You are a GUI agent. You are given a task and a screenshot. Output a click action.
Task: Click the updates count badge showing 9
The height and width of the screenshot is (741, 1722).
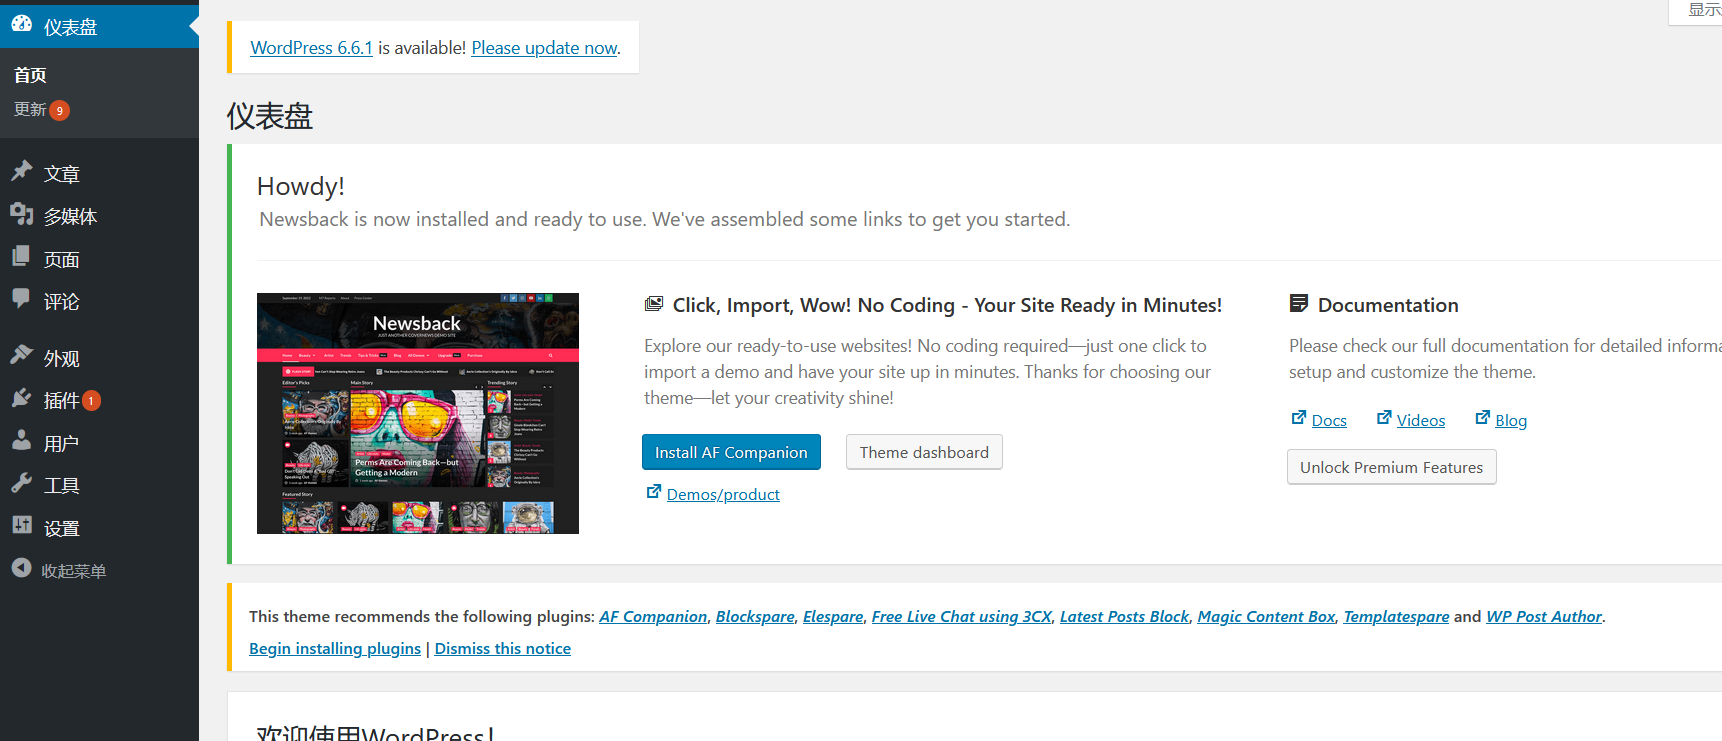pos(60,110)
